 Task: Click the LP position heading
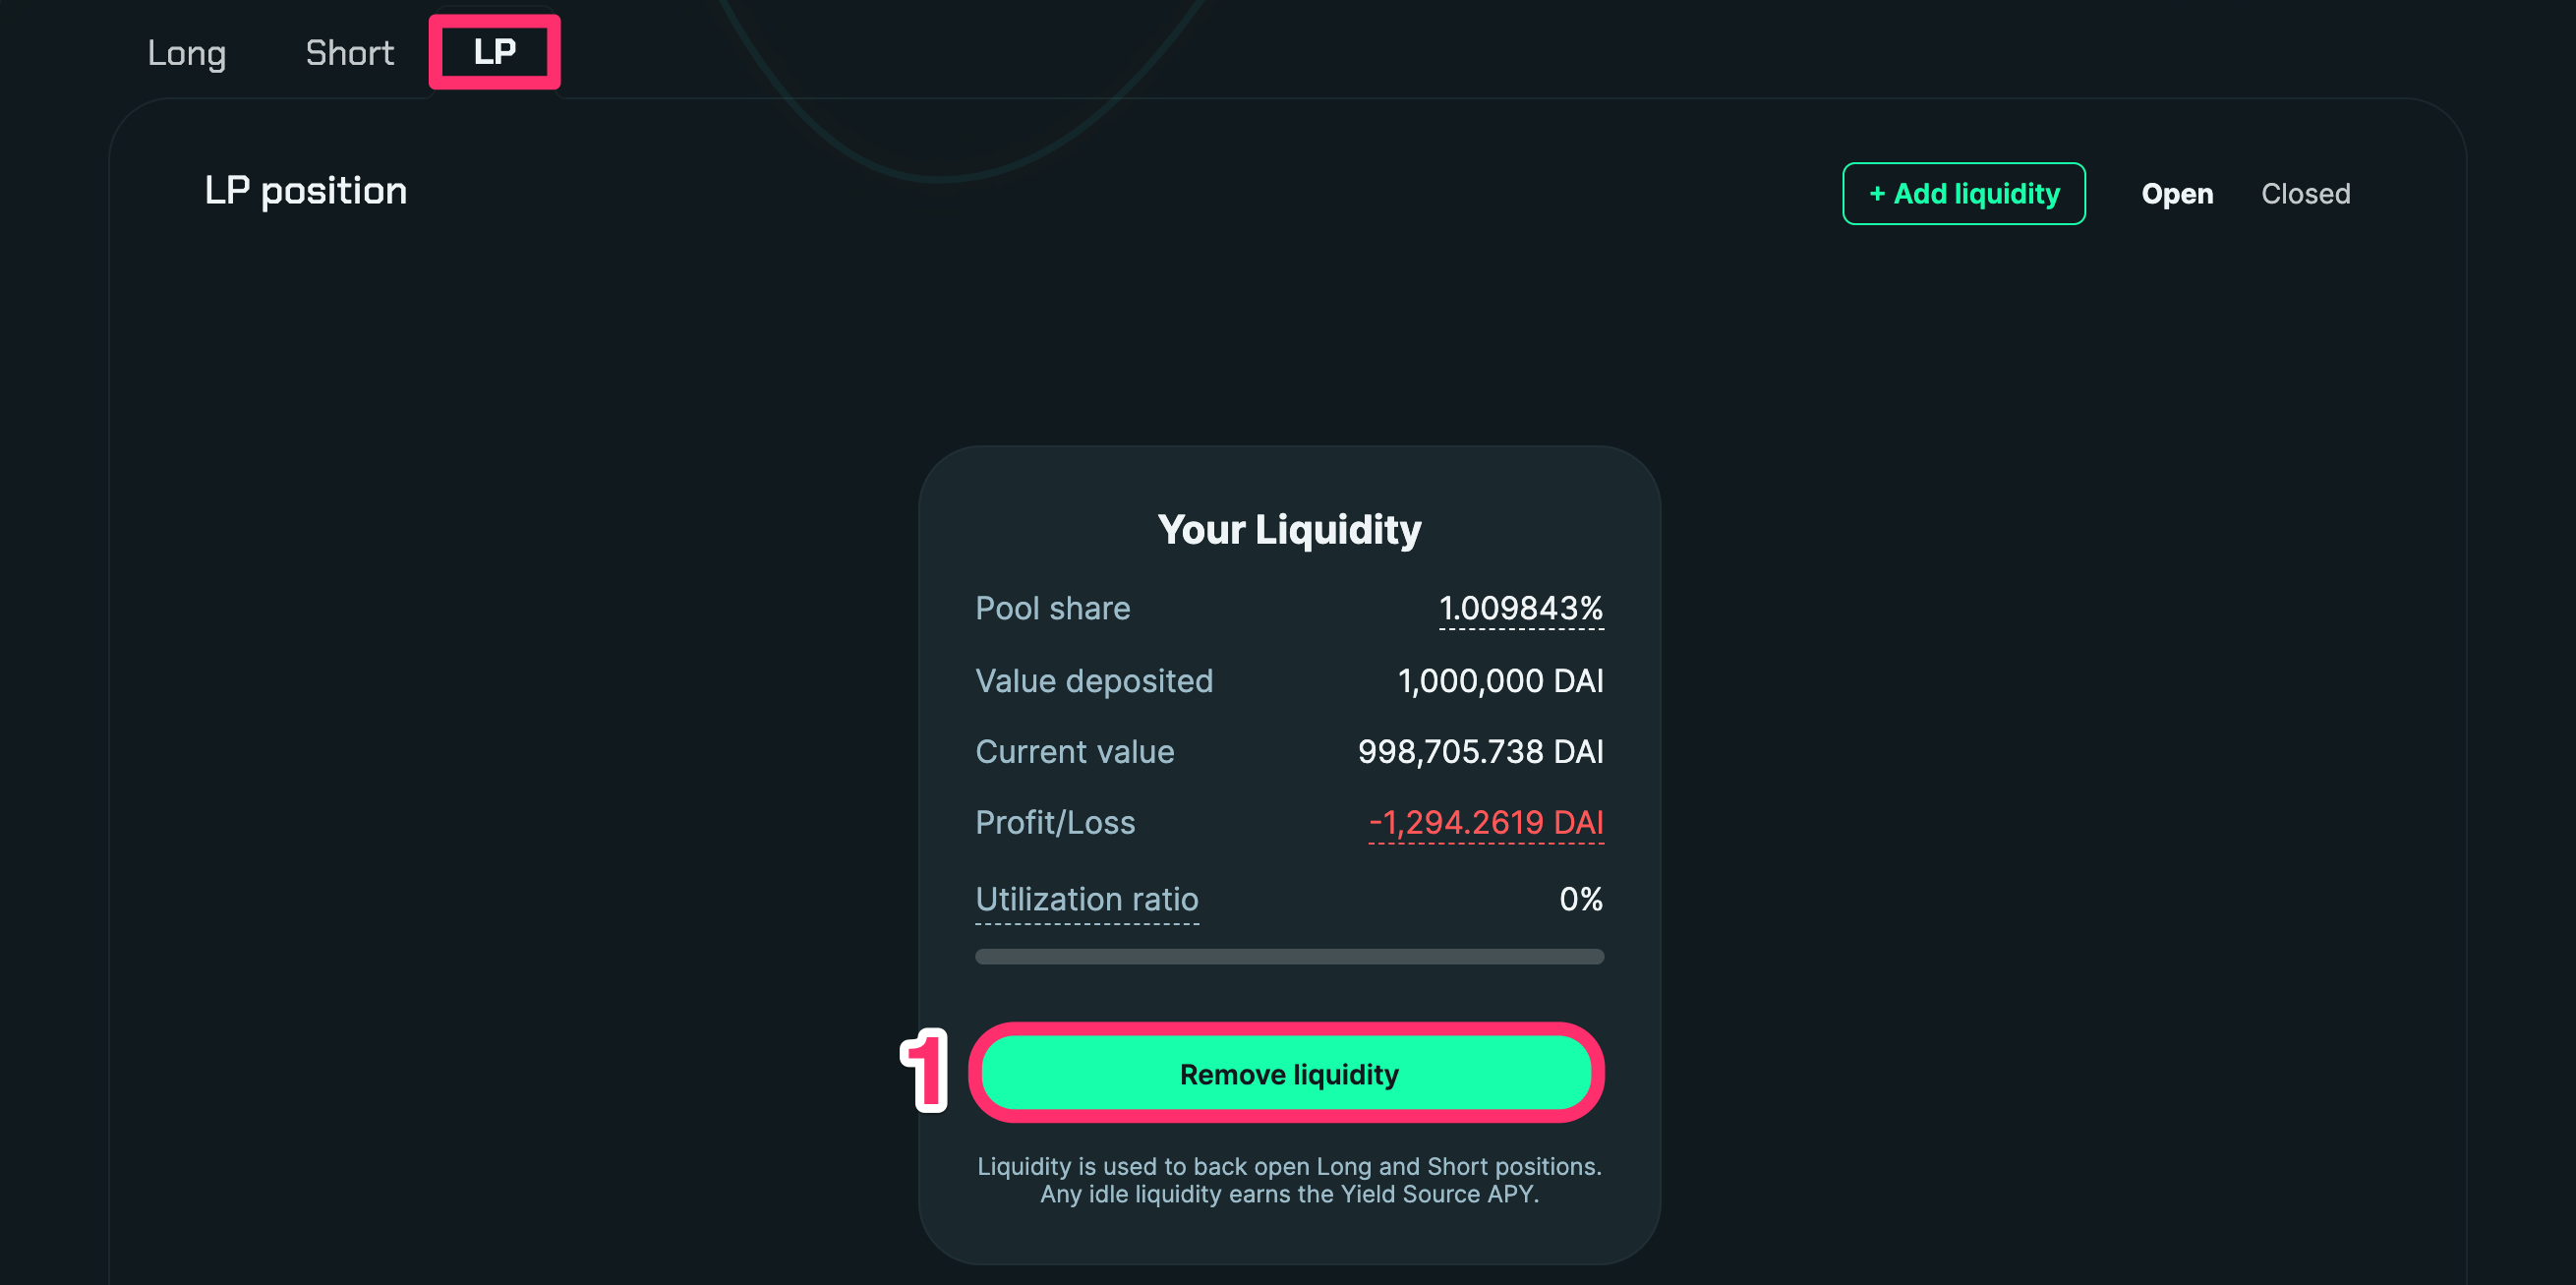[305, 190]
